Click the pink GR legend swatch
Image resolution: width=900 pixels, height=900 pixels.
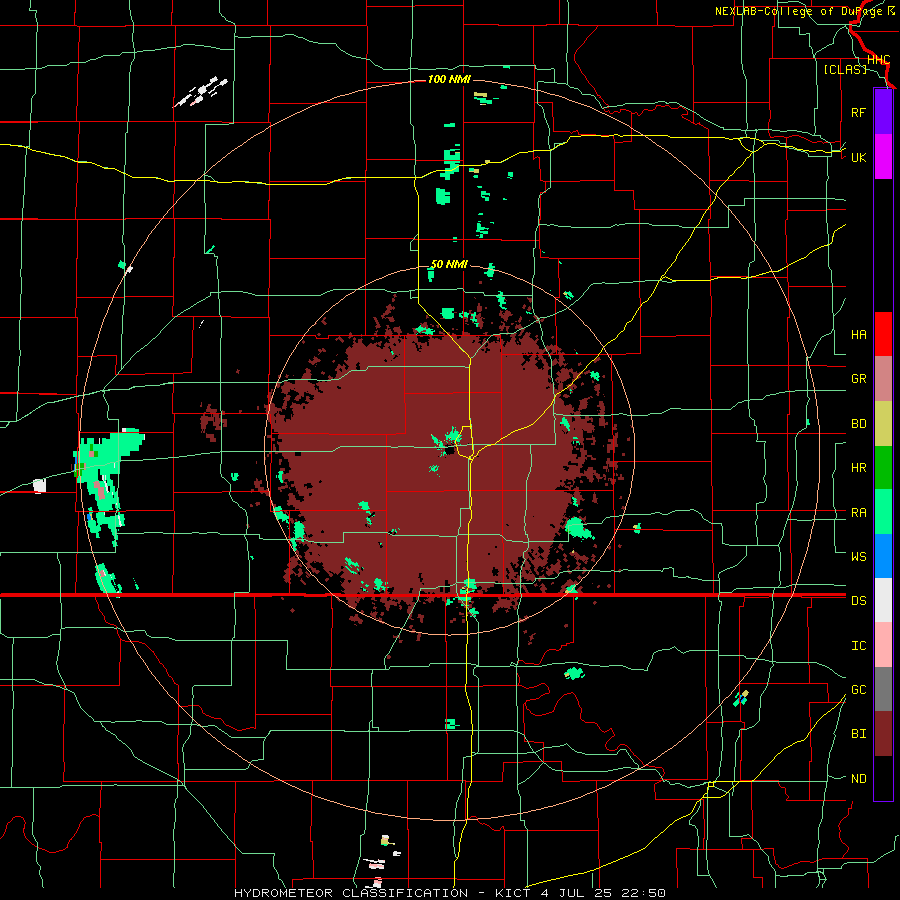(x=883, y=379)
